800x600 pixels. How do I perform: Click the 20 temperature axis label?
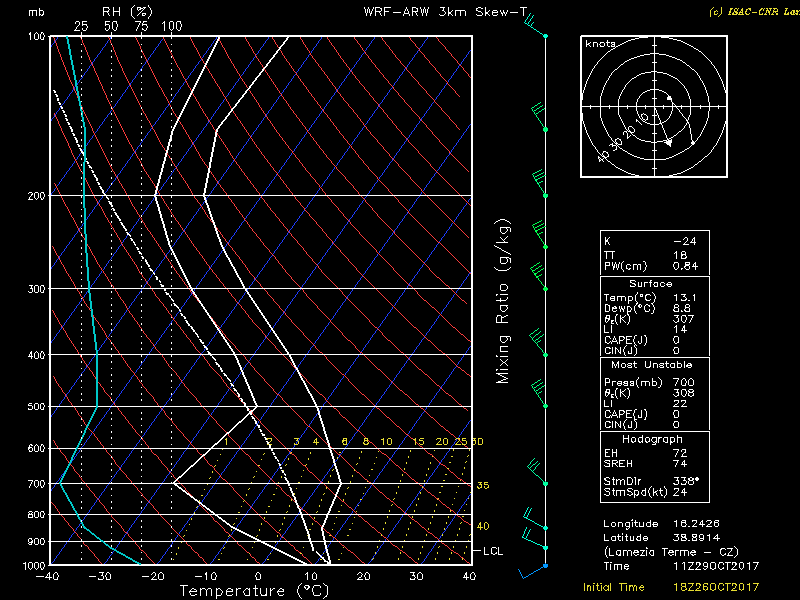(363, 577)
